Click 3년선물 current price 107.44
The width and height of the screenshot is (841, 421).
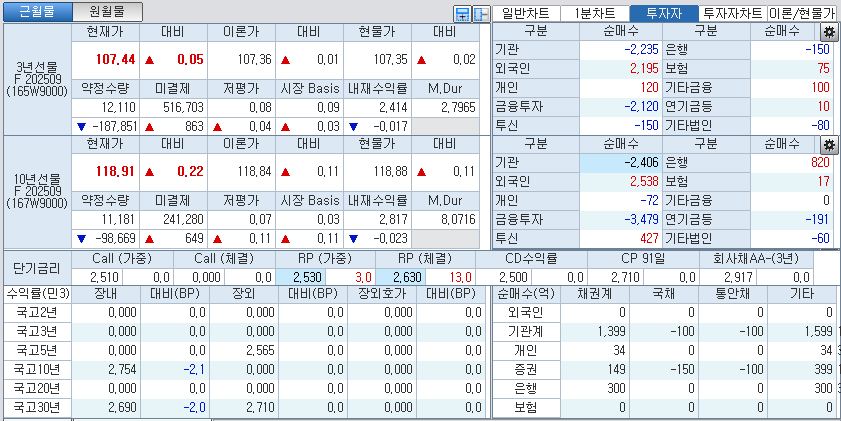click(x=115, y=60)
